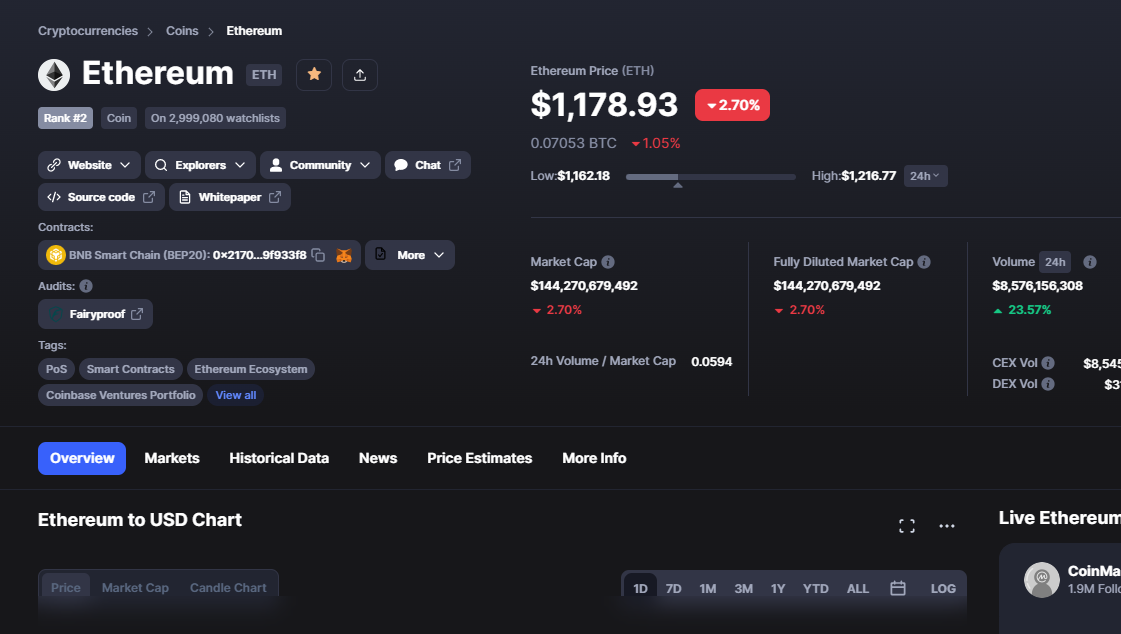Click the CoinMarketCap profile avatar

(1042, 580)
